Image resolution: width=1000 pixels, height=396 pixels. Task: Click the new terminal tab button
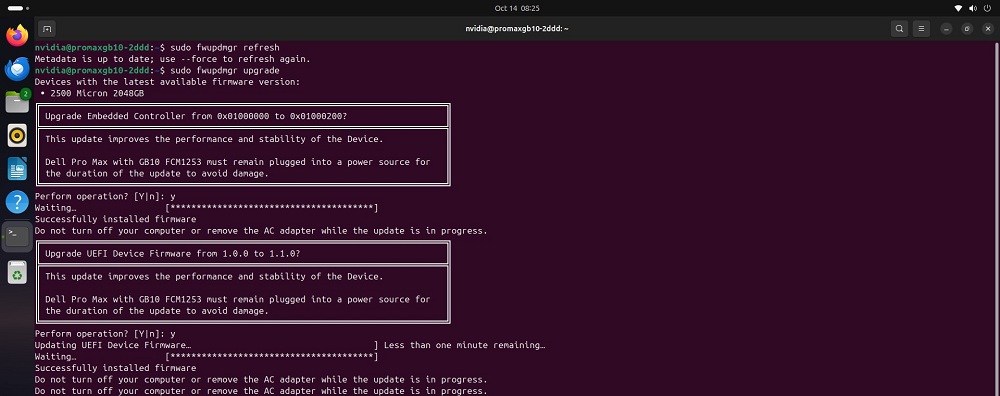click(x=47, y=29)
